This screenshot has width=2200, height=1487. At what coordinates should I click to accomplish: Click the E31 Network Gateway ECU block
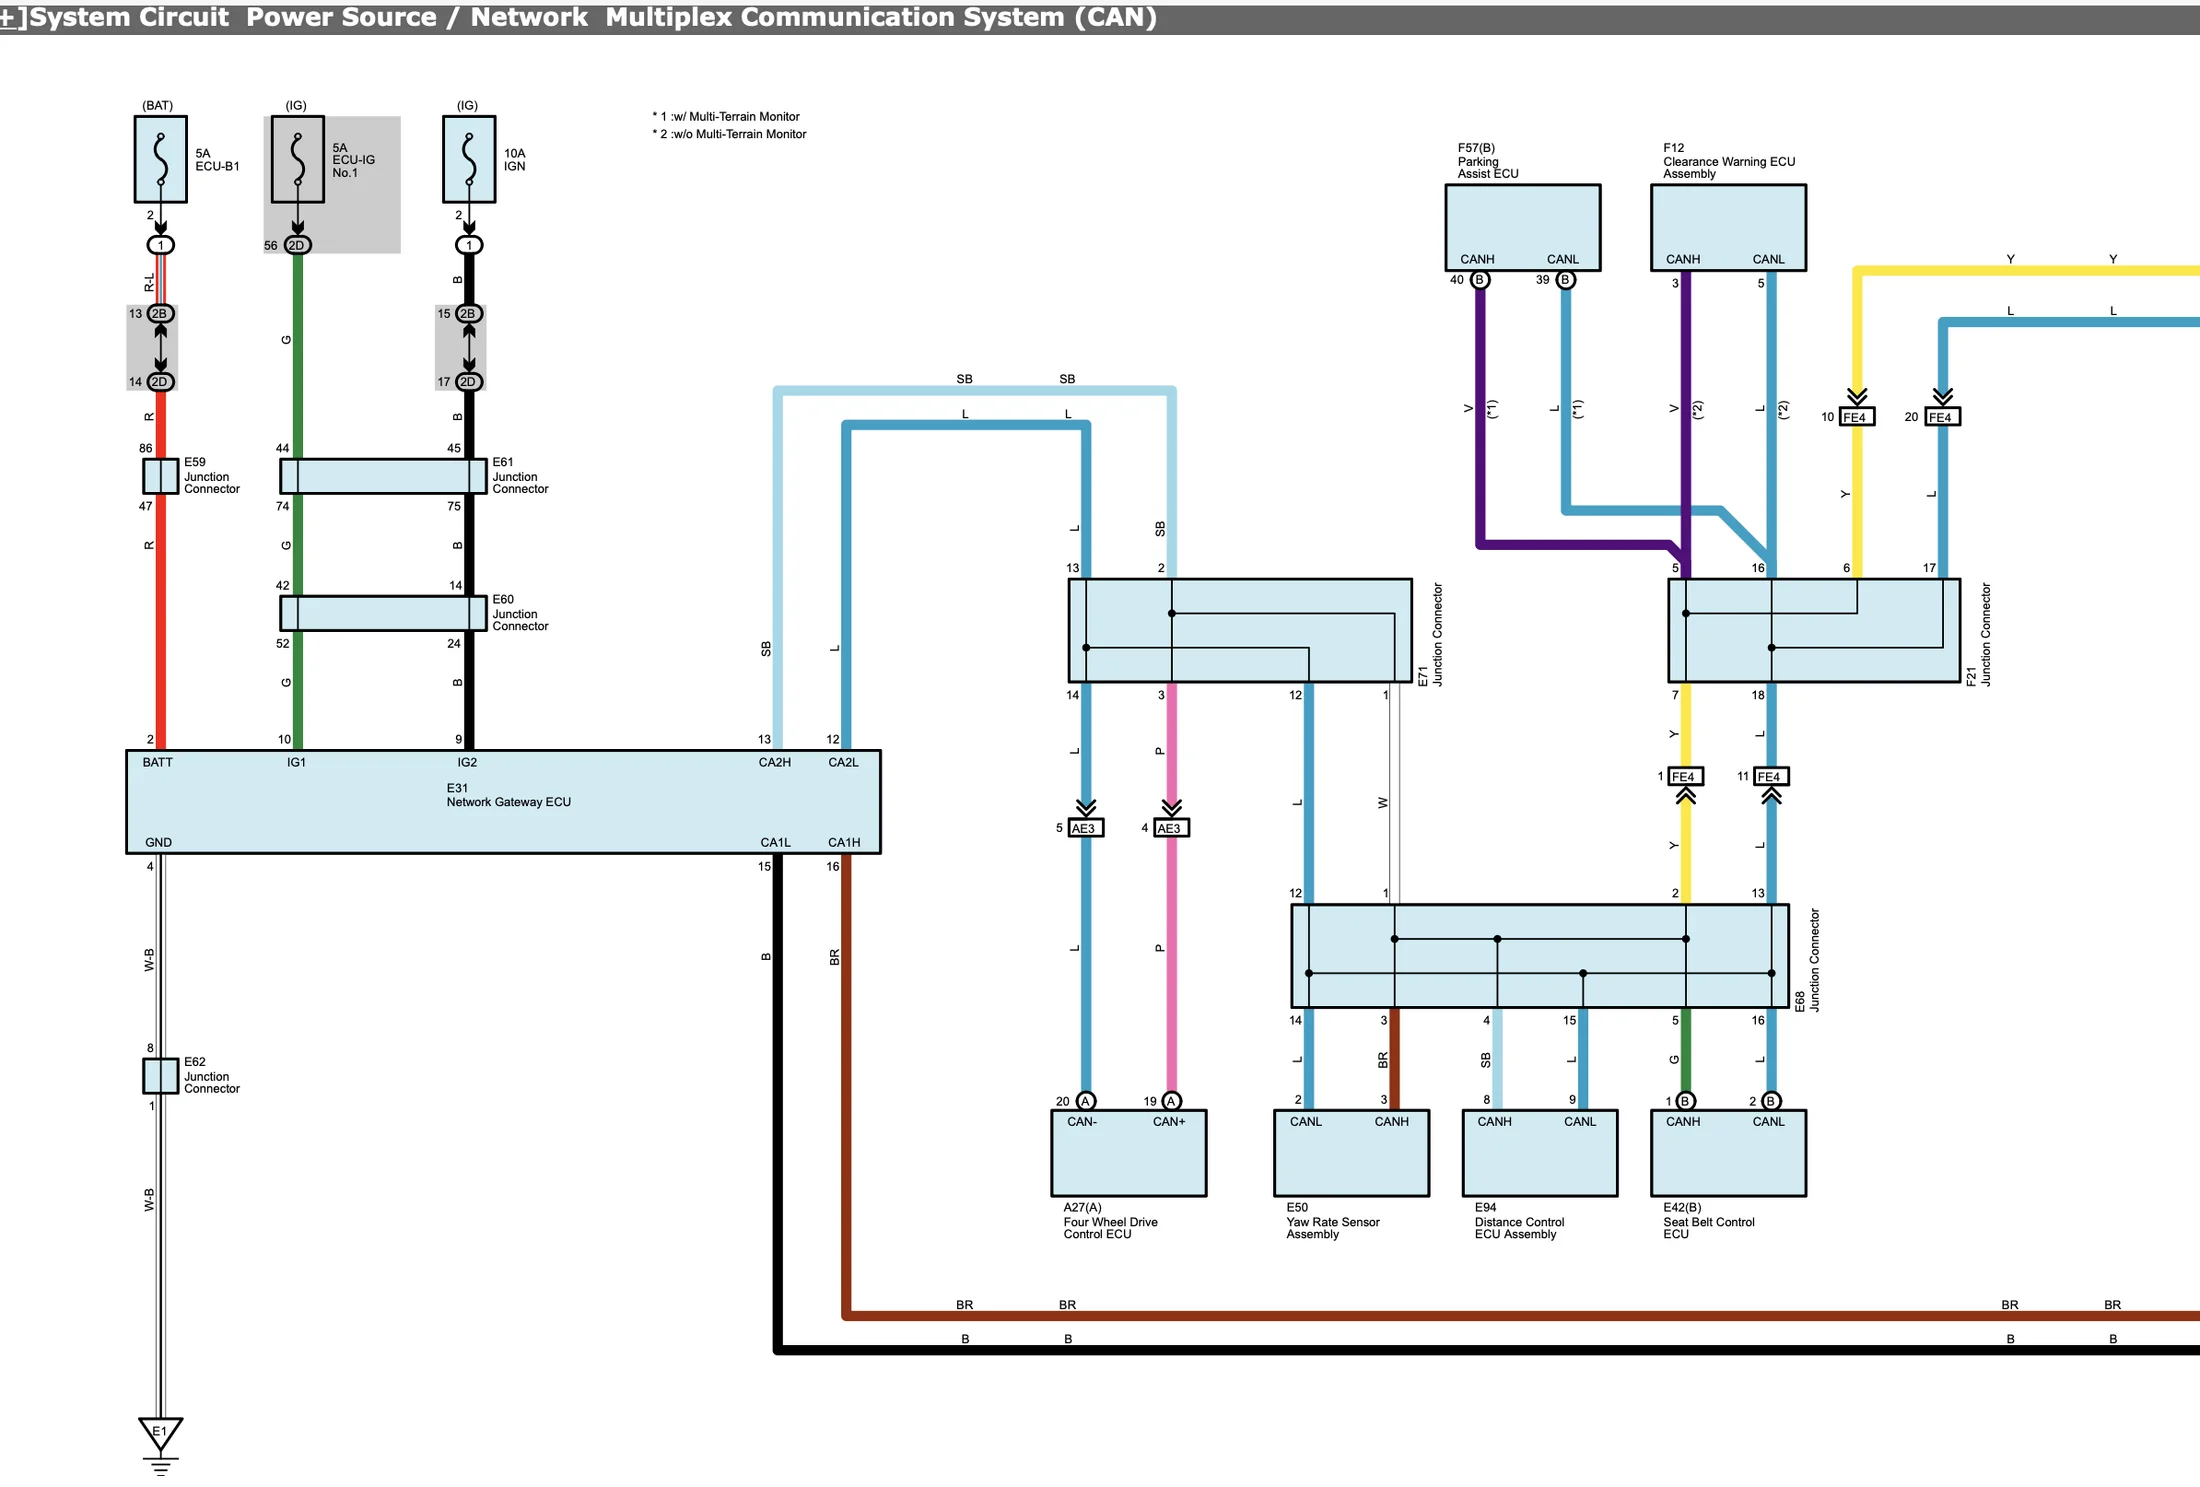[503, 802]
